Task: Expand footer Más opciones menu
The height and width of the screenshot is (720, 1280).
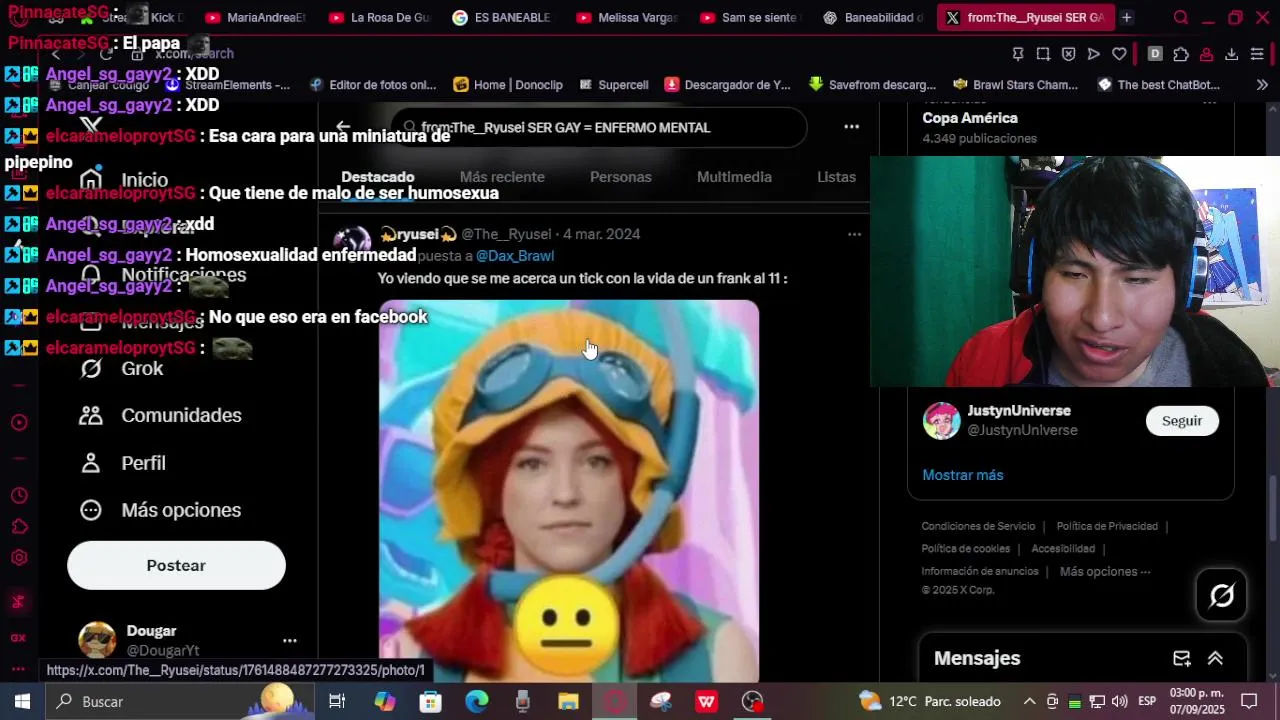Action: 1105,572
